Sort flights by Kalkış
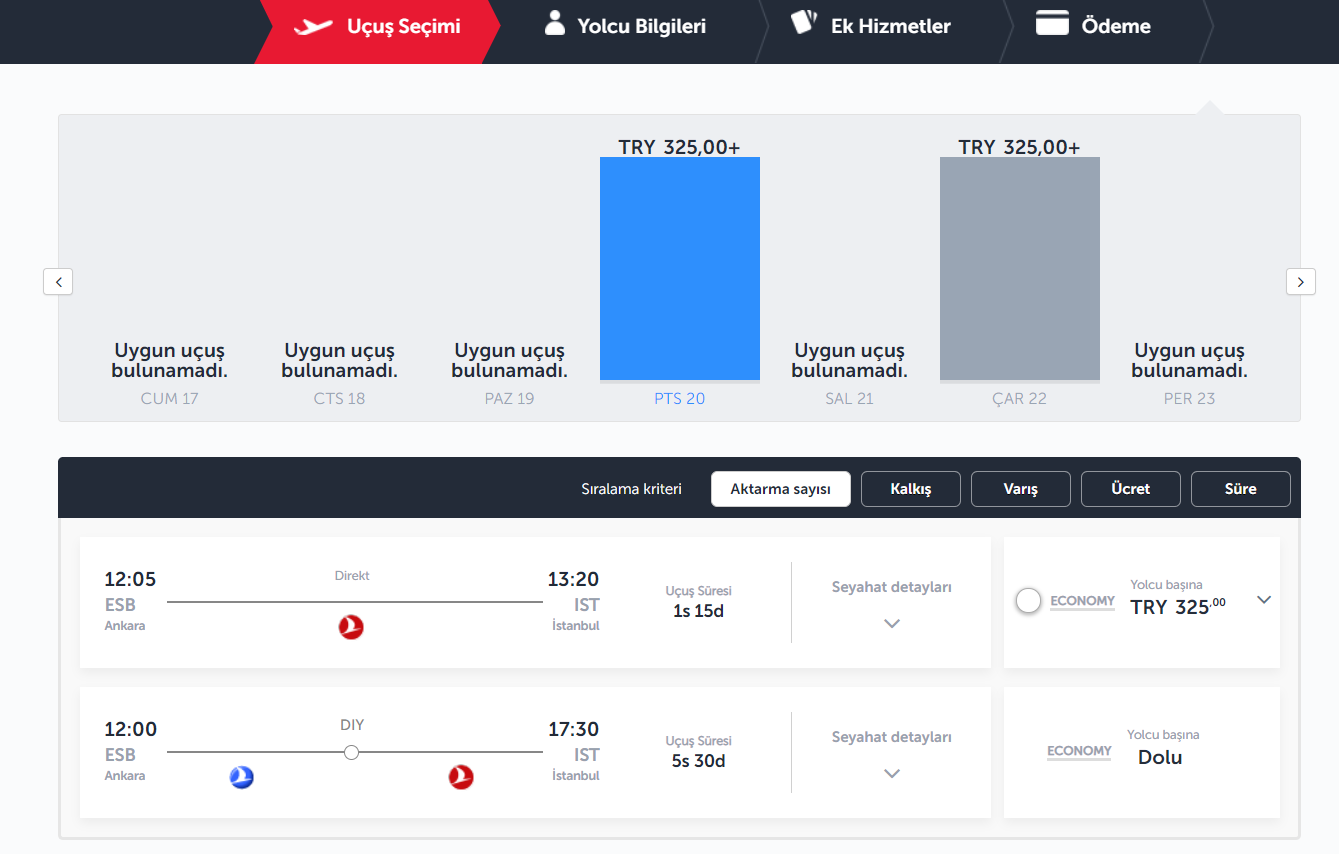Screen dimensions: 1339x854 pyautogui.click(x=910, y=489)
